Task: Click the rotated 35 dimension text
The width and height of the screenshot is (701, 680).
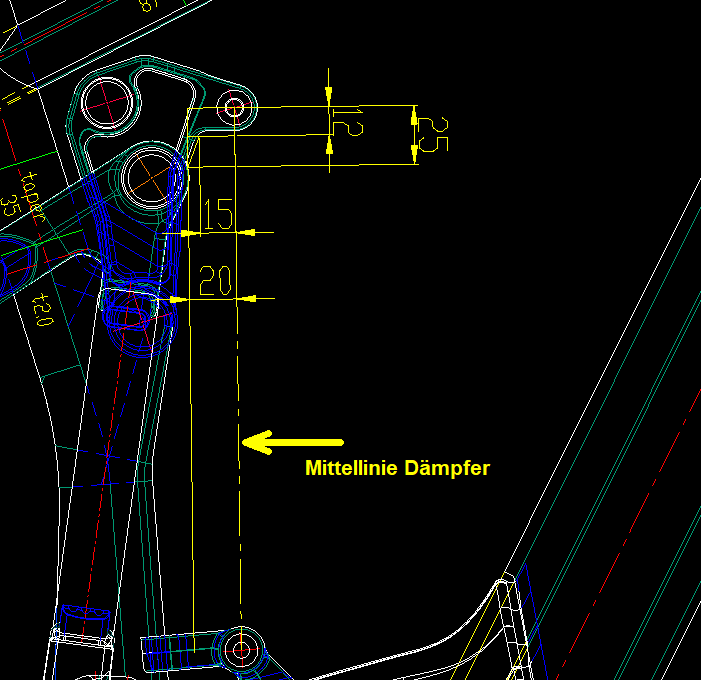Action: coord(10,205)
